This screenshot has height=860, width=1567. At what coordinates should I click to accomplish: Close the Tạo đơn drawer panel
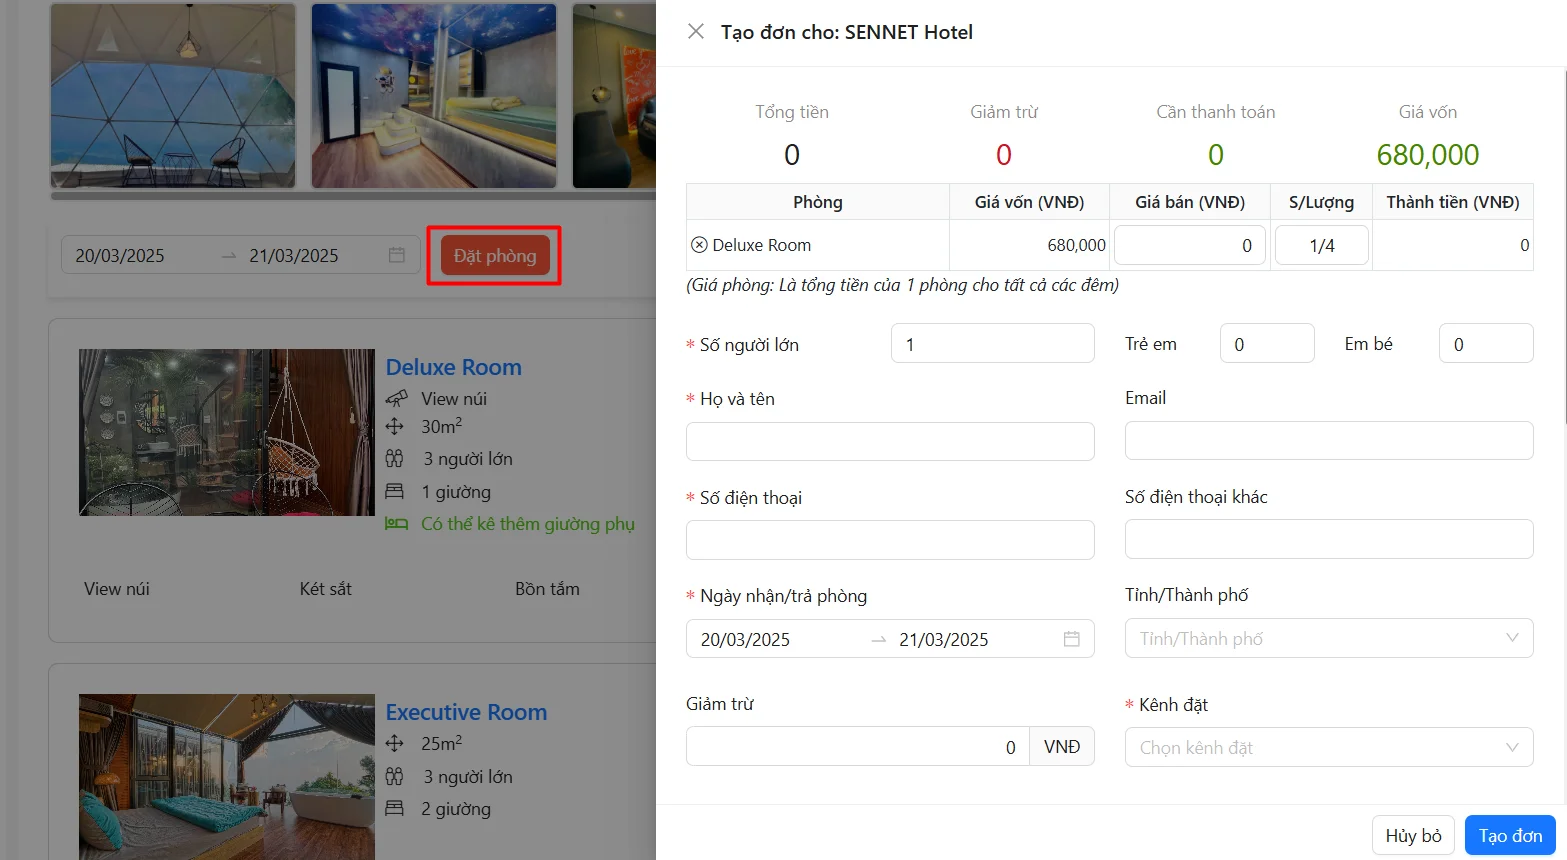coord(696,32)
